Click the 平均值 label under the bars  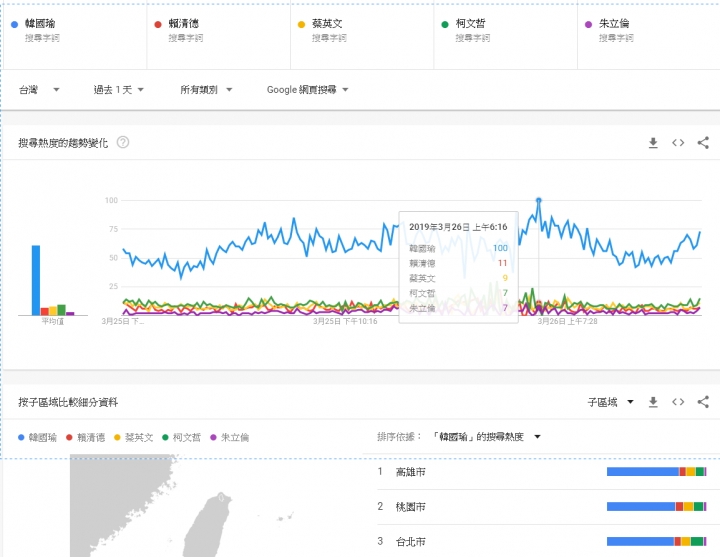pos(53,321)
